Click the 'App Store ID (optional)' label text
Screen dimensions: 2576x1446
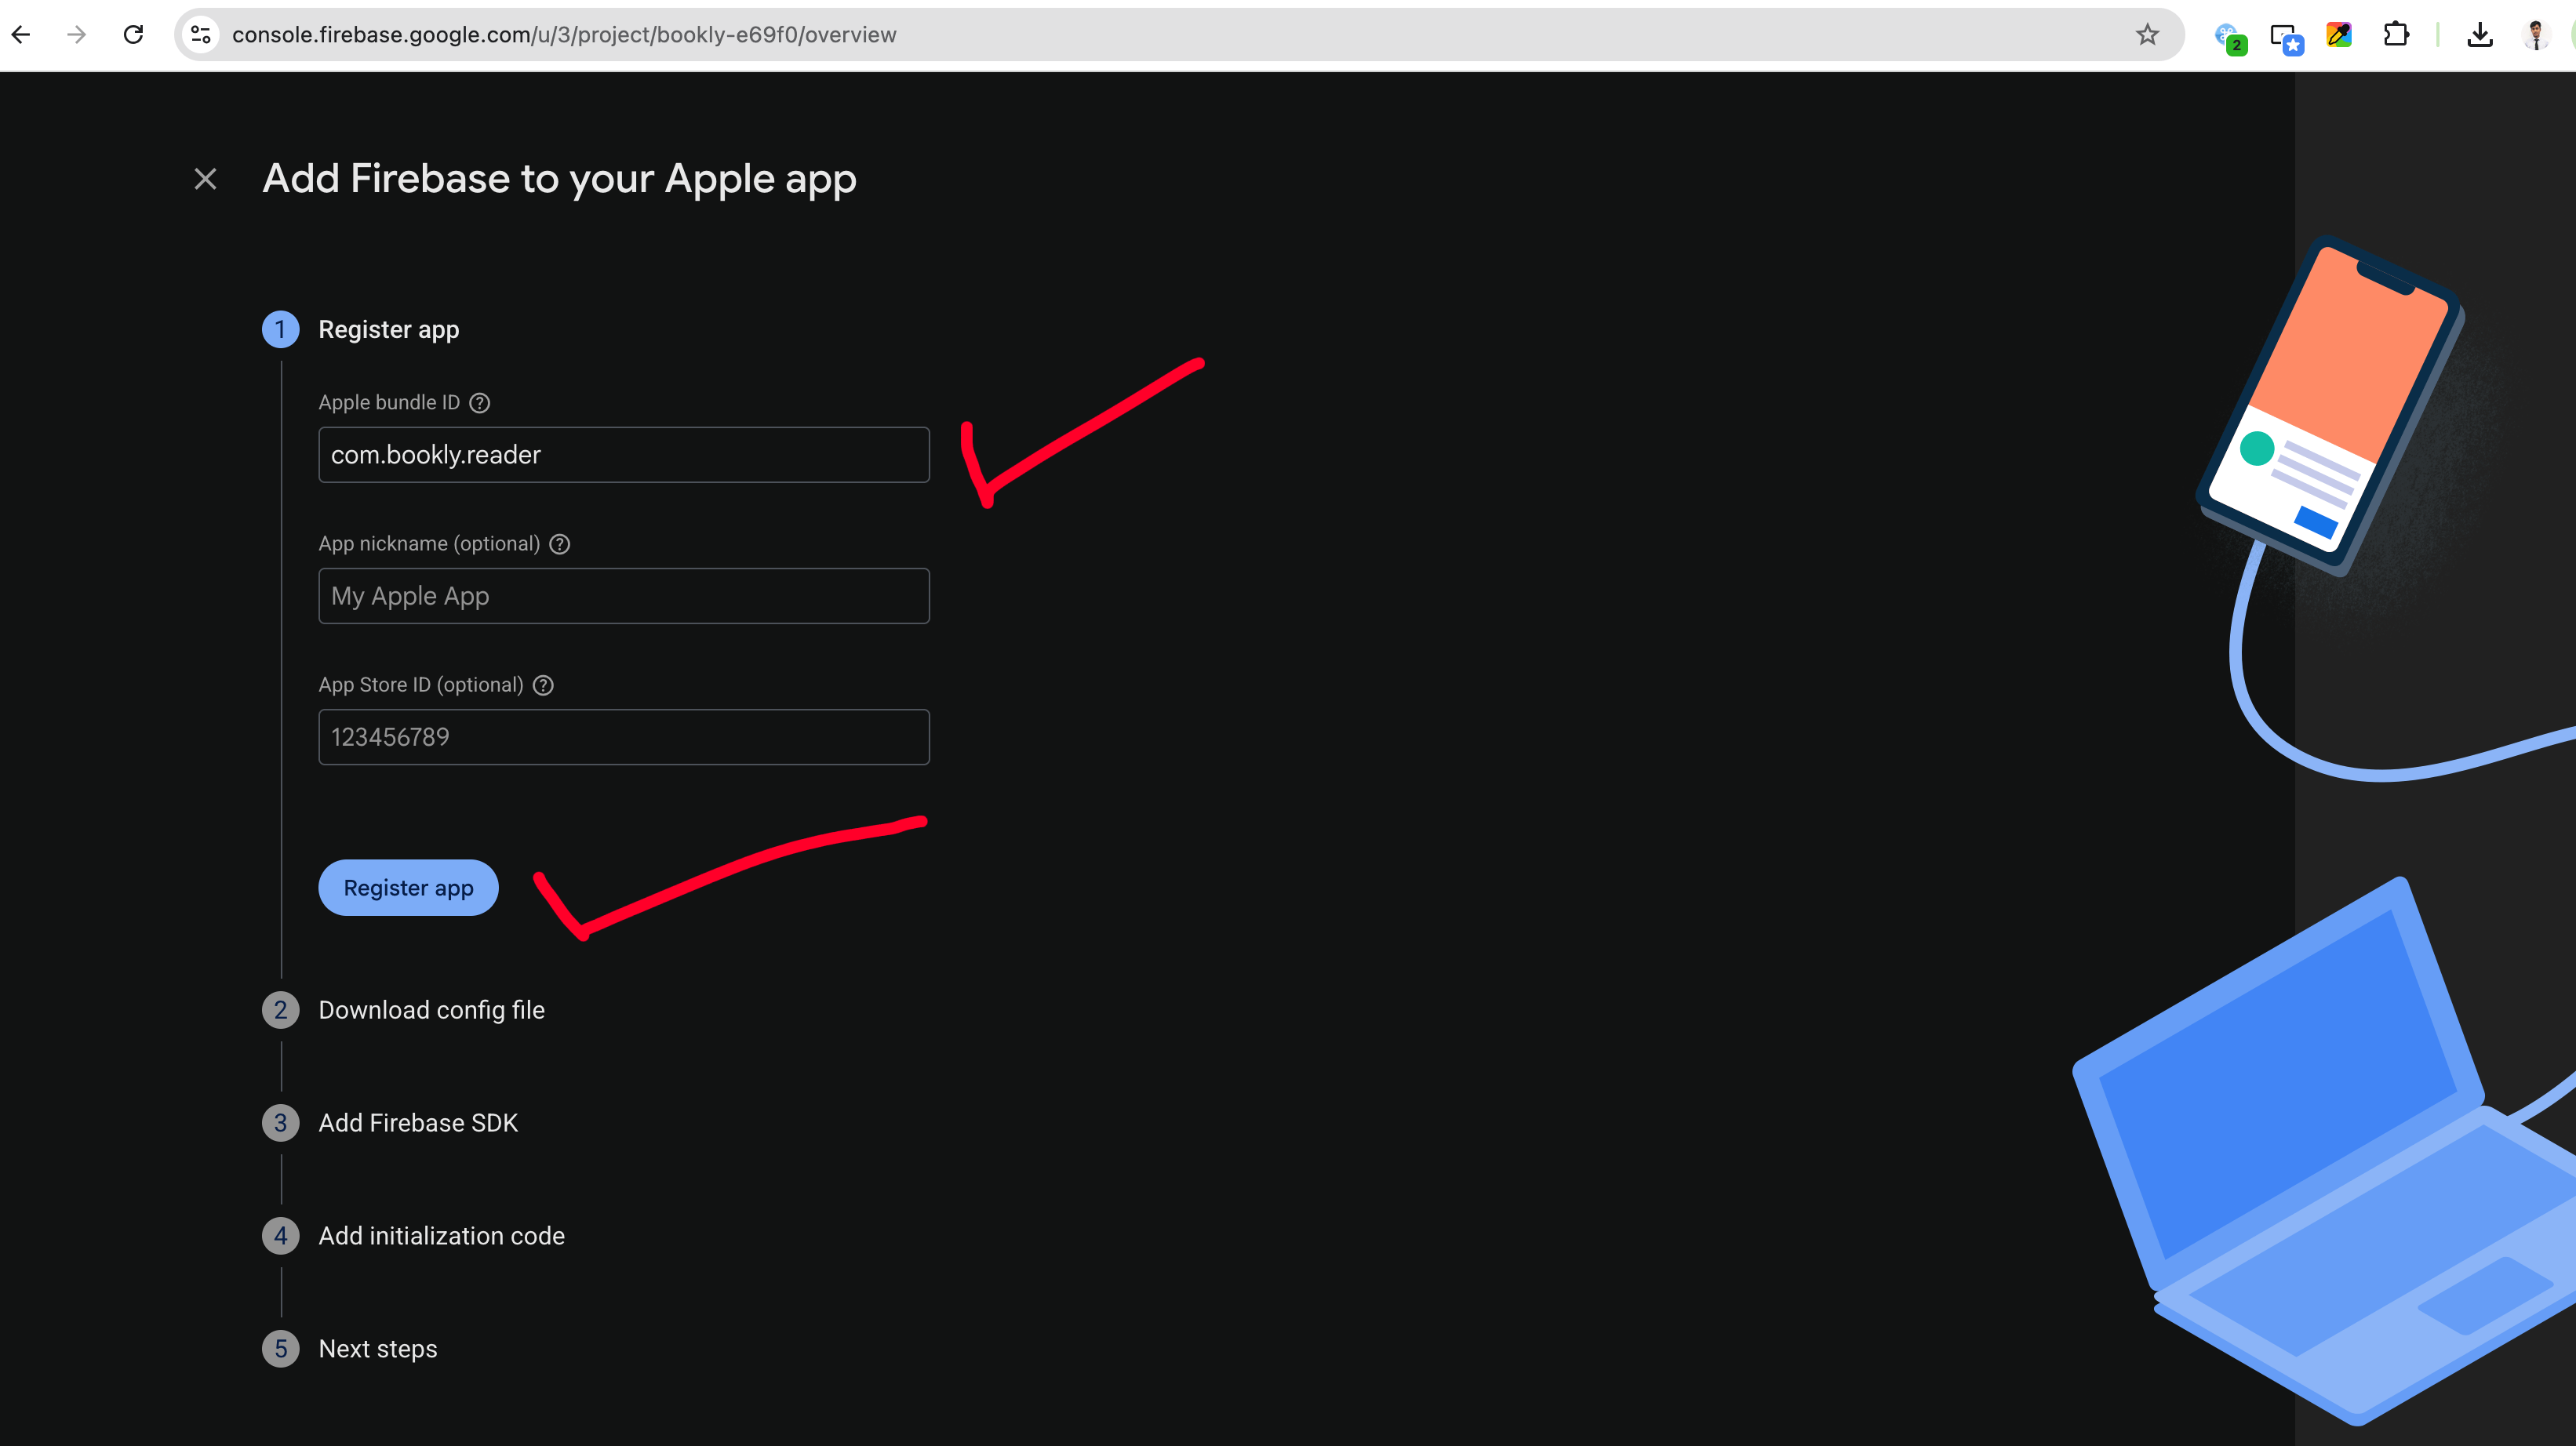point(421,685)
